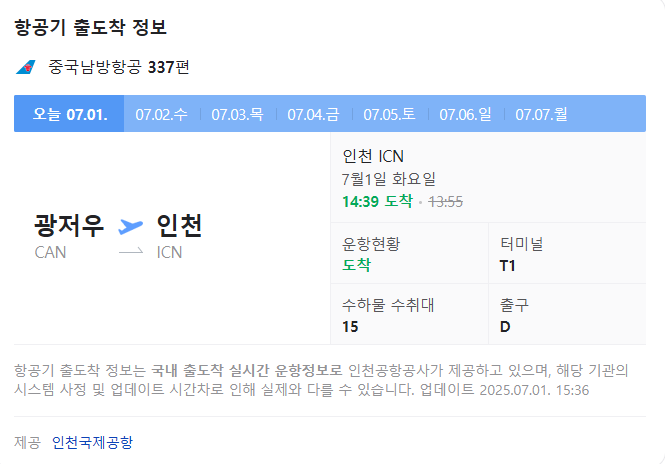Screen dimensions: 665x464
Task: Open the 인천국제공항 provider link
Action: pyautogui.click(x=92, y=442)
